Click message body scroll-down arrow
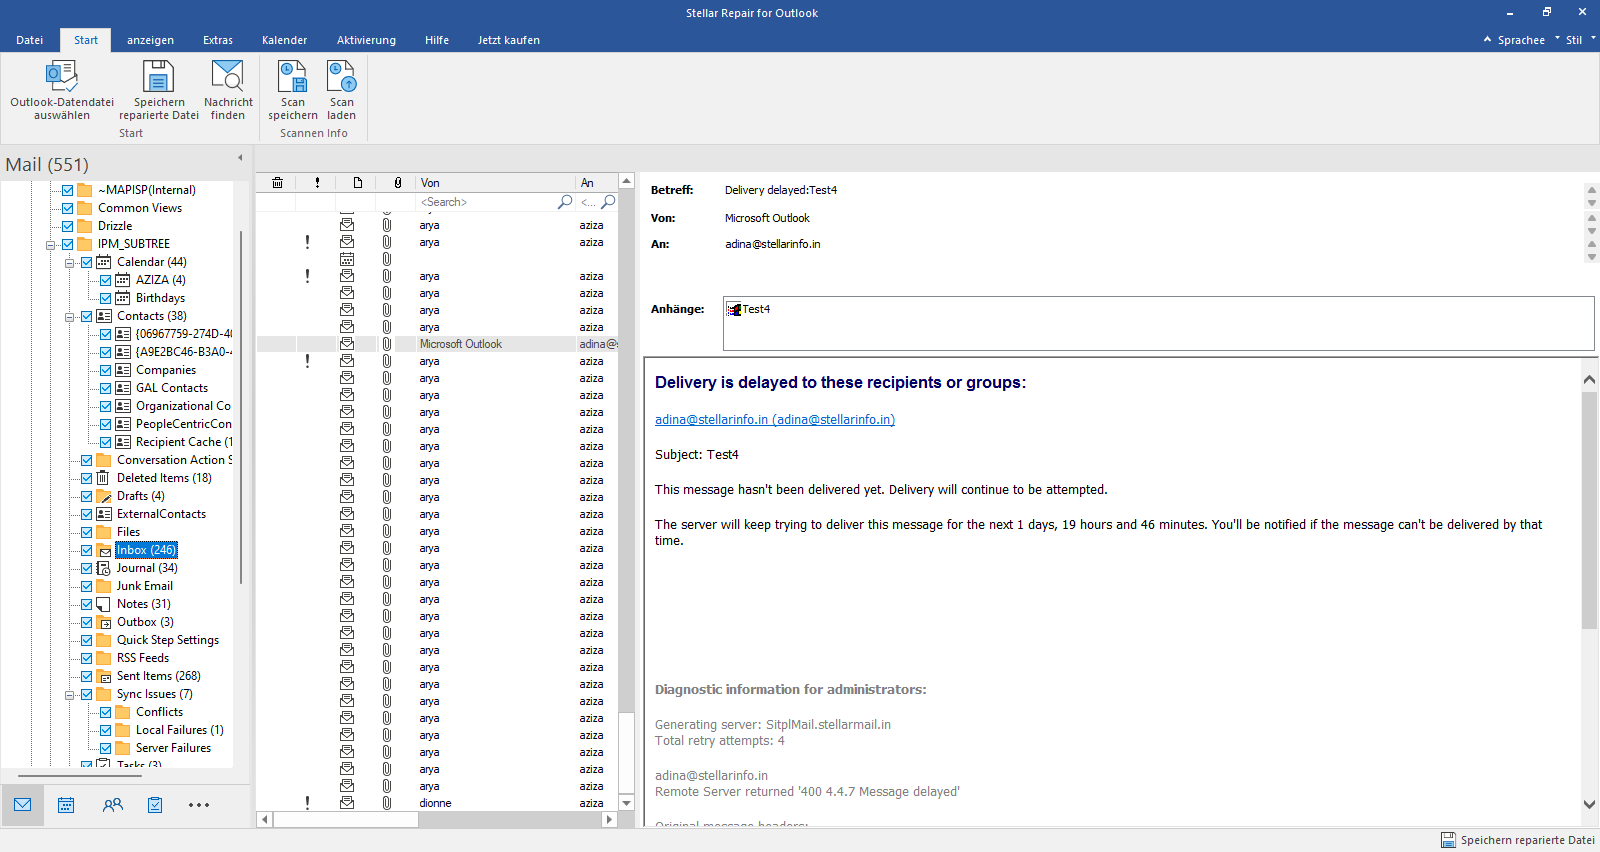Viewport: 1600px width, 852px height. coord(1589,804)
